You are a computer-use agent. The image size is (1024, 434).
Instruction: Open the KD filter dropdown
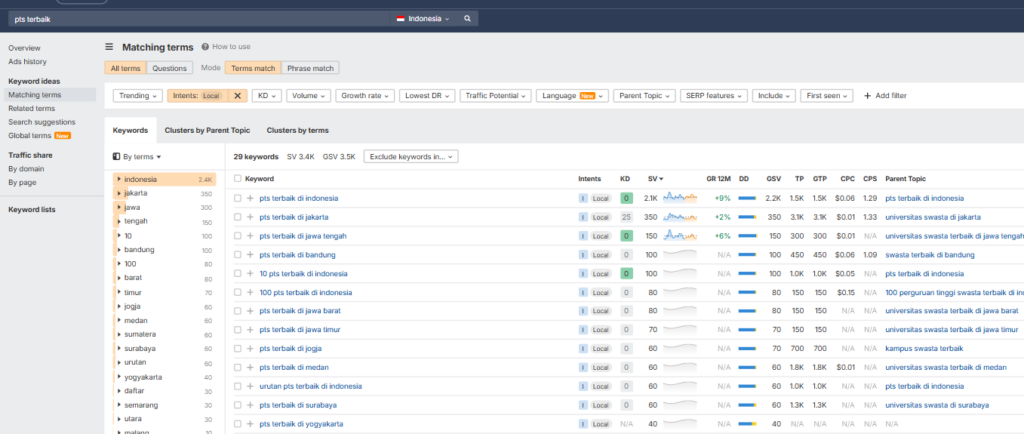(266, 96)
